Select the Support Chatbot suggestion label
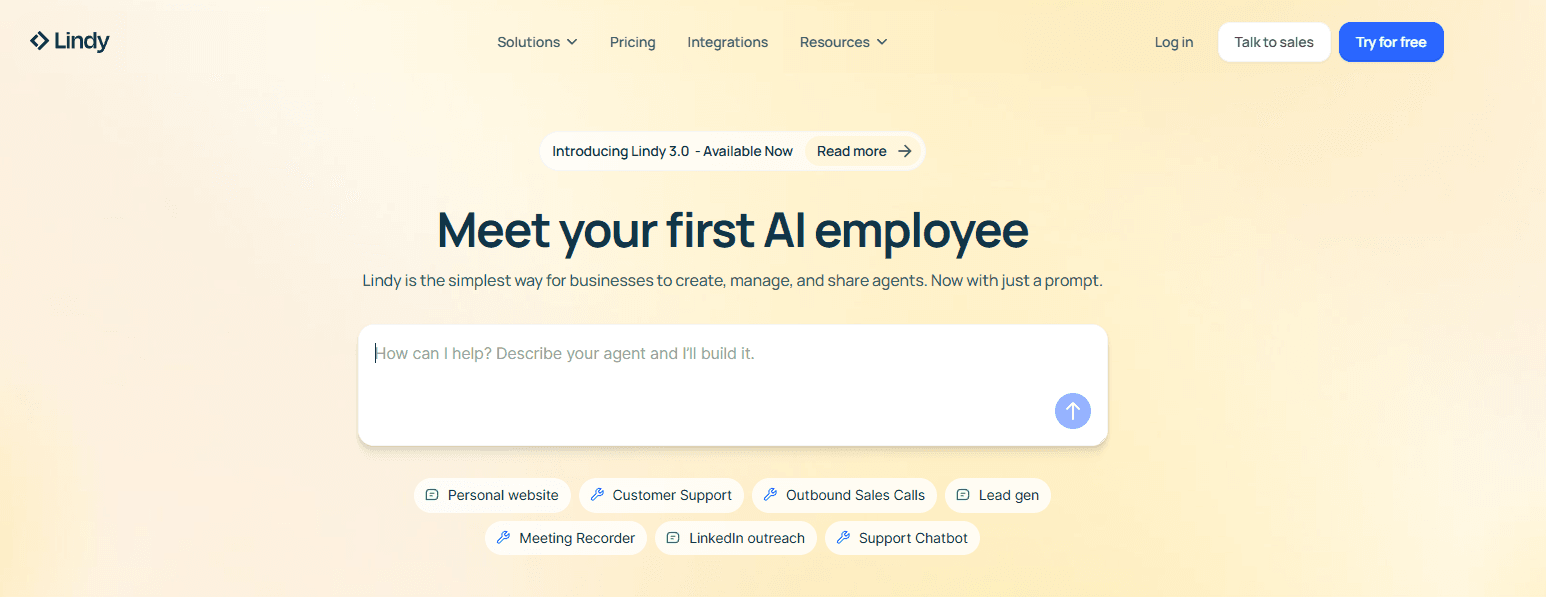This screenshot has width=1546, height=597. coord(913,538)
